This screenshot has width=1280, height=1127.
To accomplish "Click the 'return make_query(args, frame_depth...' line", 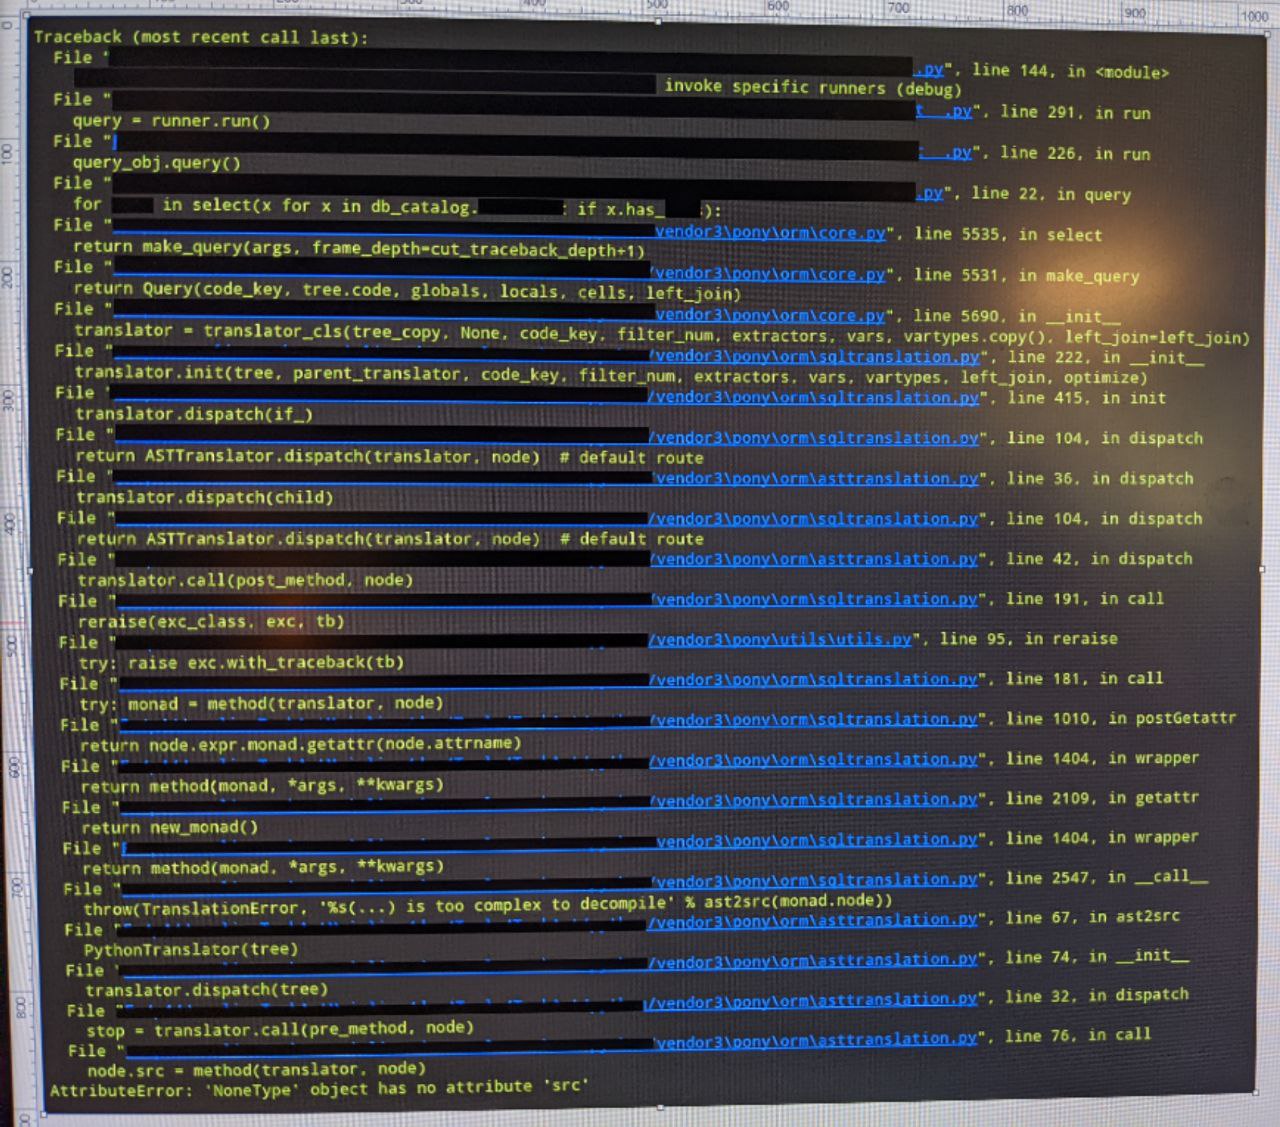I will pos(359,247).
